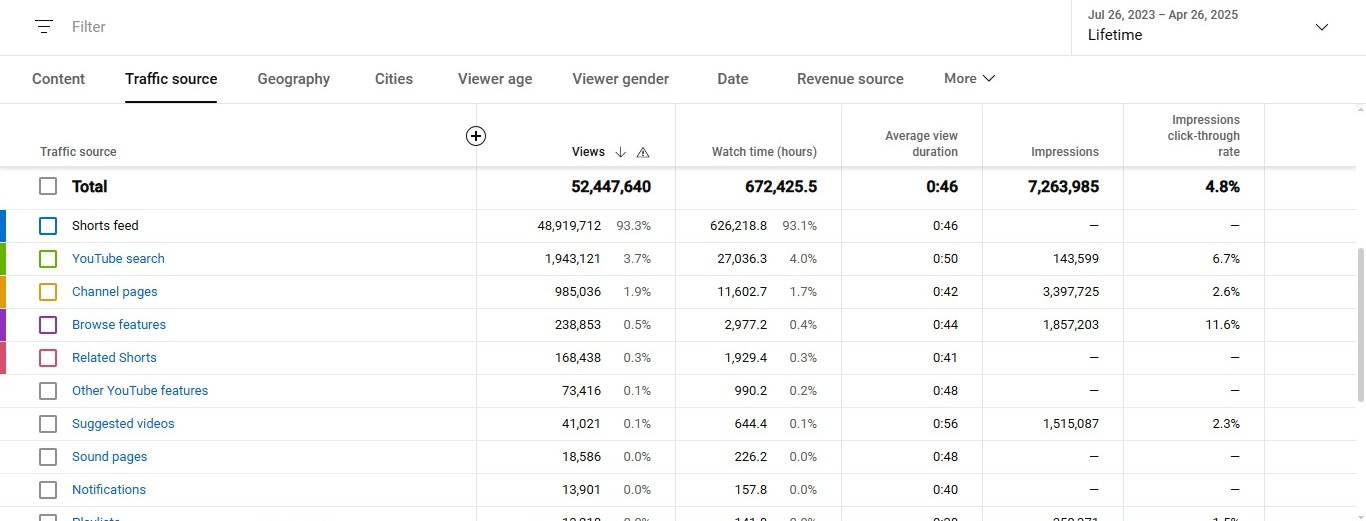Image resolution: width=1366 pixels, height=521 pixels.
Task: Switch to the Geography tab
Action: pyautogui.click(x=293, y=79)
